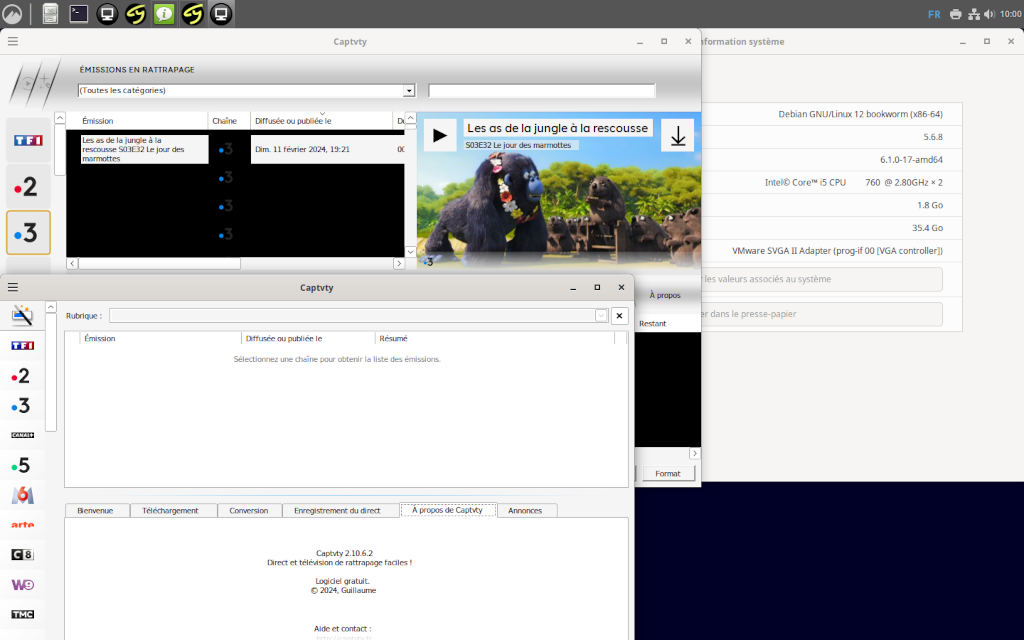Select the TF1 channel icon
Viewport: 1024px width, 640px height.
22,345
